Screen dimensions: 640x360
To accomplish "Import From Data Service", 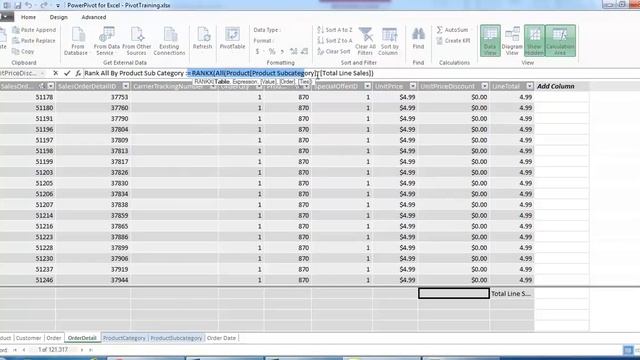I will click(106, 41).
